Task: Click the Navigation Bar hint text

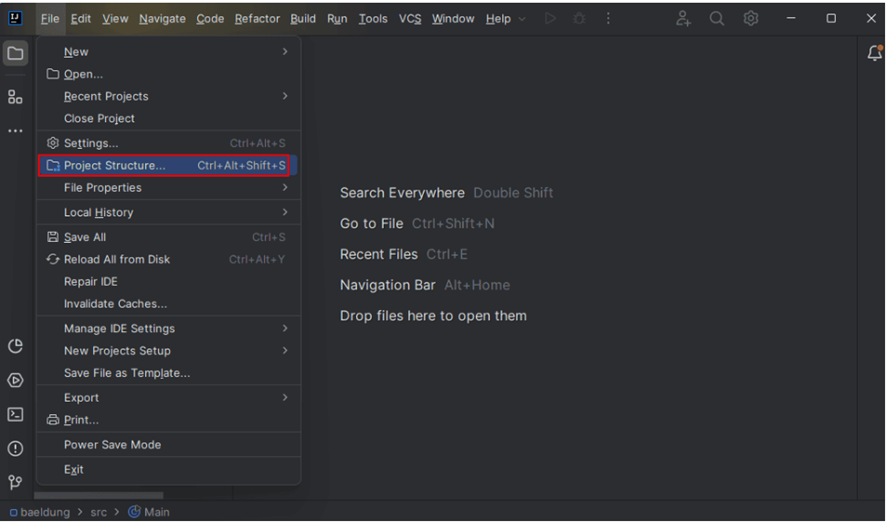Action: click(x=388, y=285)
